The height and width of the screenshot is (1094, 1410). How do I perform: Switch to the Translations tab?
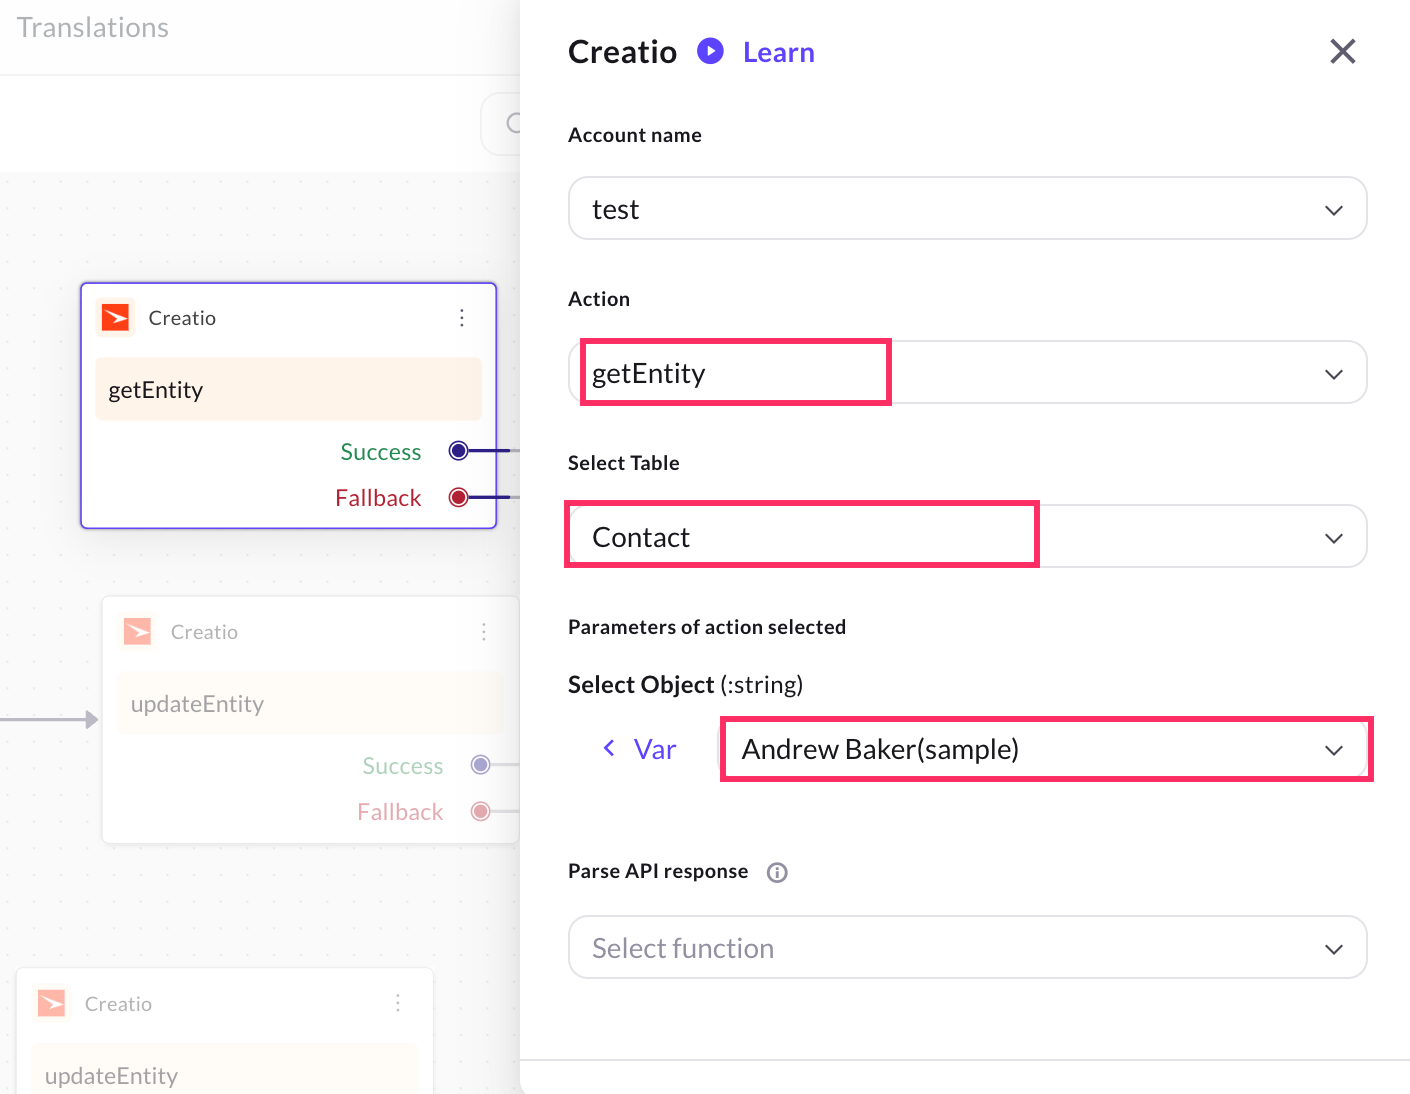(x=93, y=28)
